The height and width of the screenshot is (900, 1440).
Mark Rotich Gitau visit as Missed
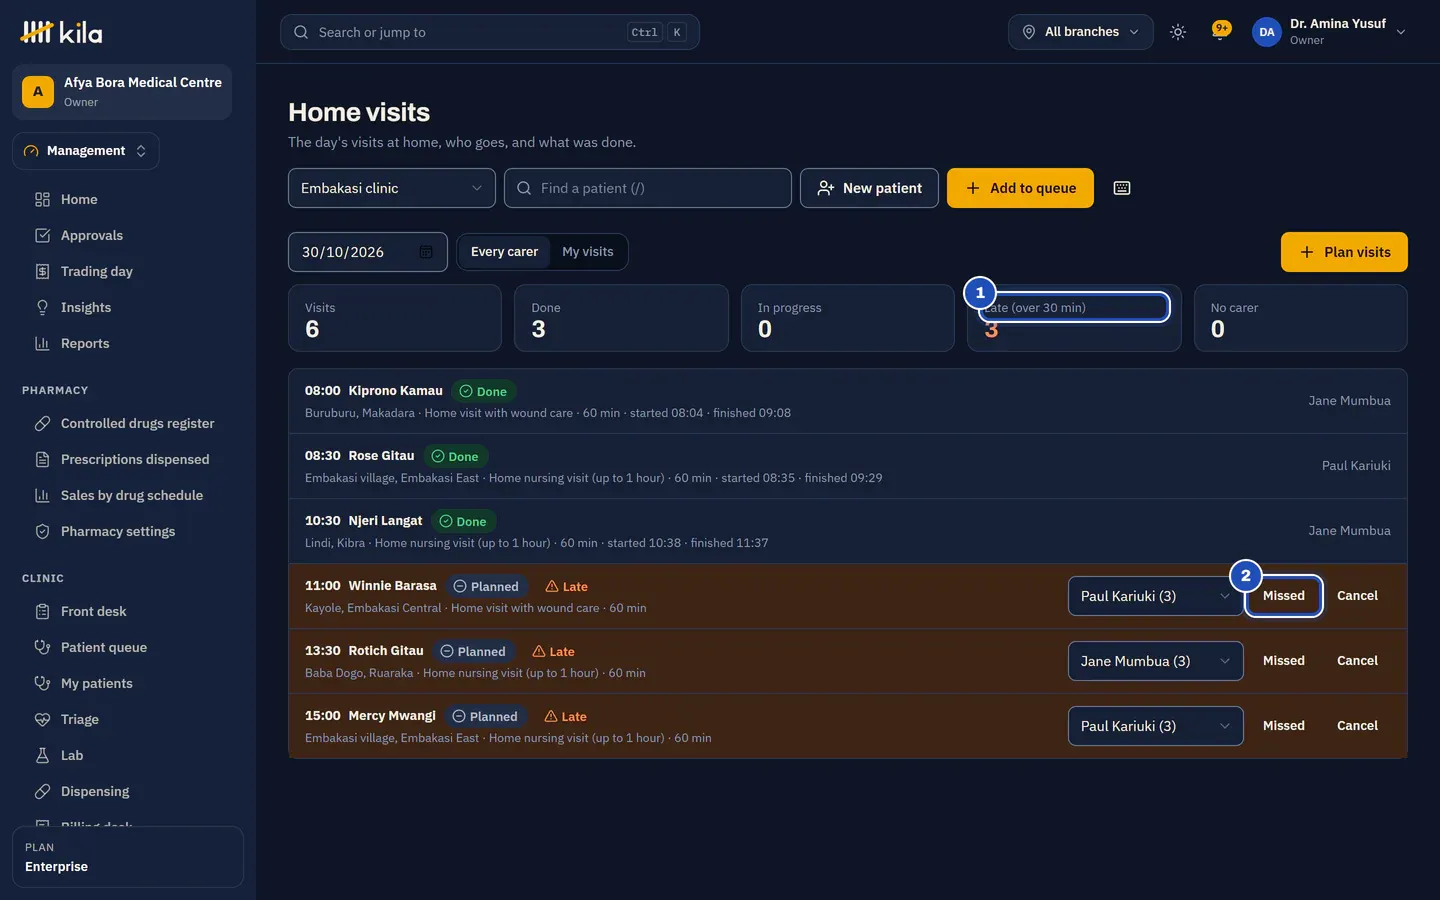coord(1284,661)
